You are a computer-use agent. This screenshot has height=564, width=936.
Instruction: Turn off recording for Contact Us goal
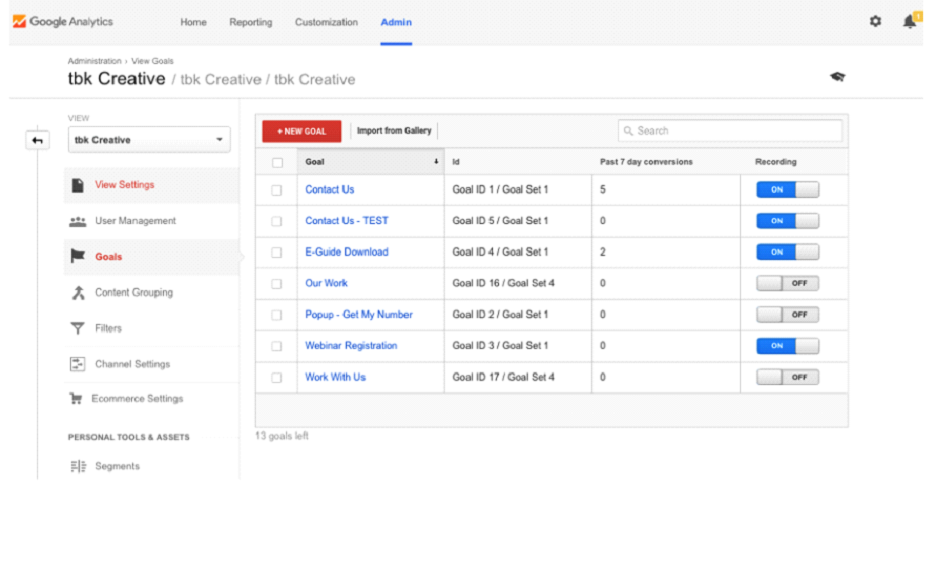(x=787, y=190)
